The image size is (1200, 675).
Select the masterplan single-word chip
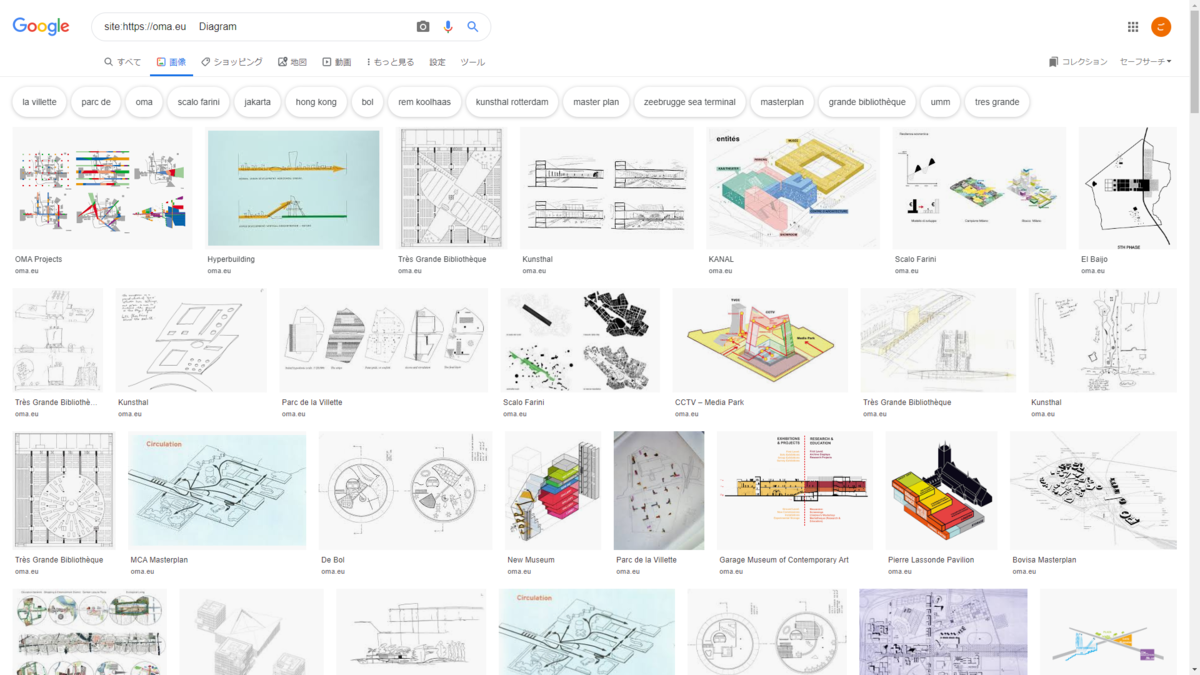782,102
